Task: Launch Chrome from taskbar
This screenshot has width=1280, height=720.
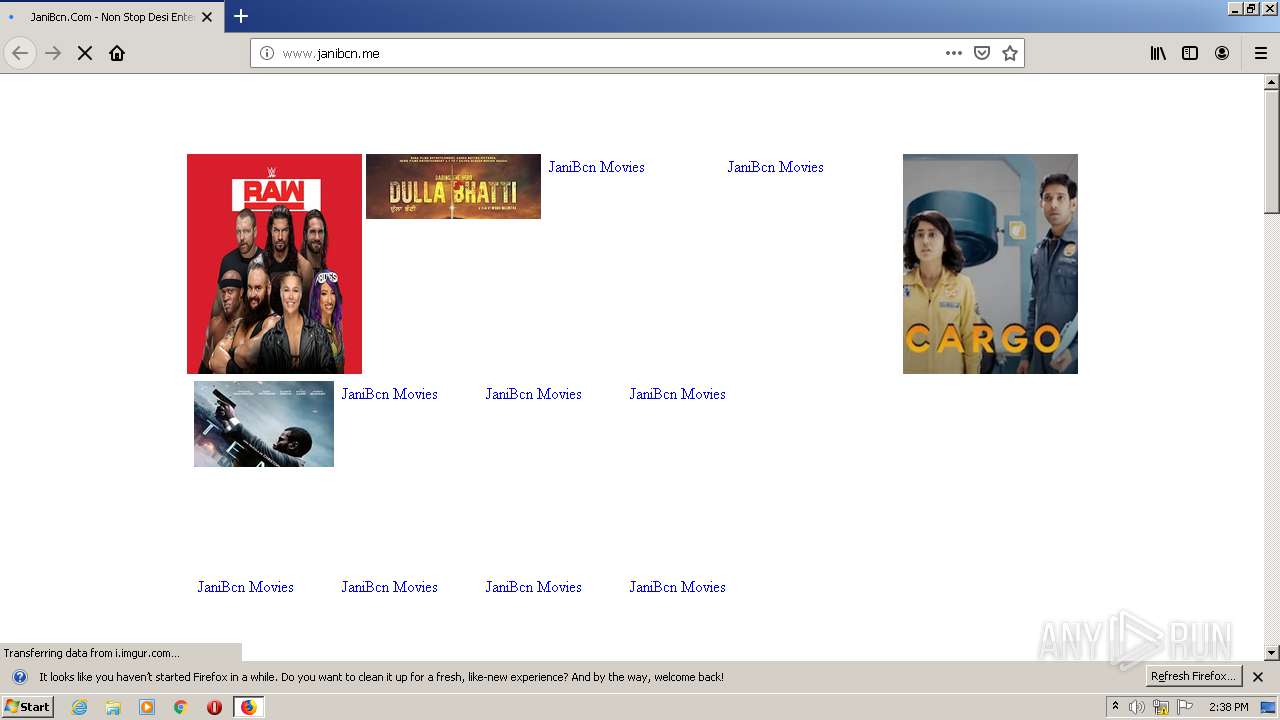Action: point(180,707)
